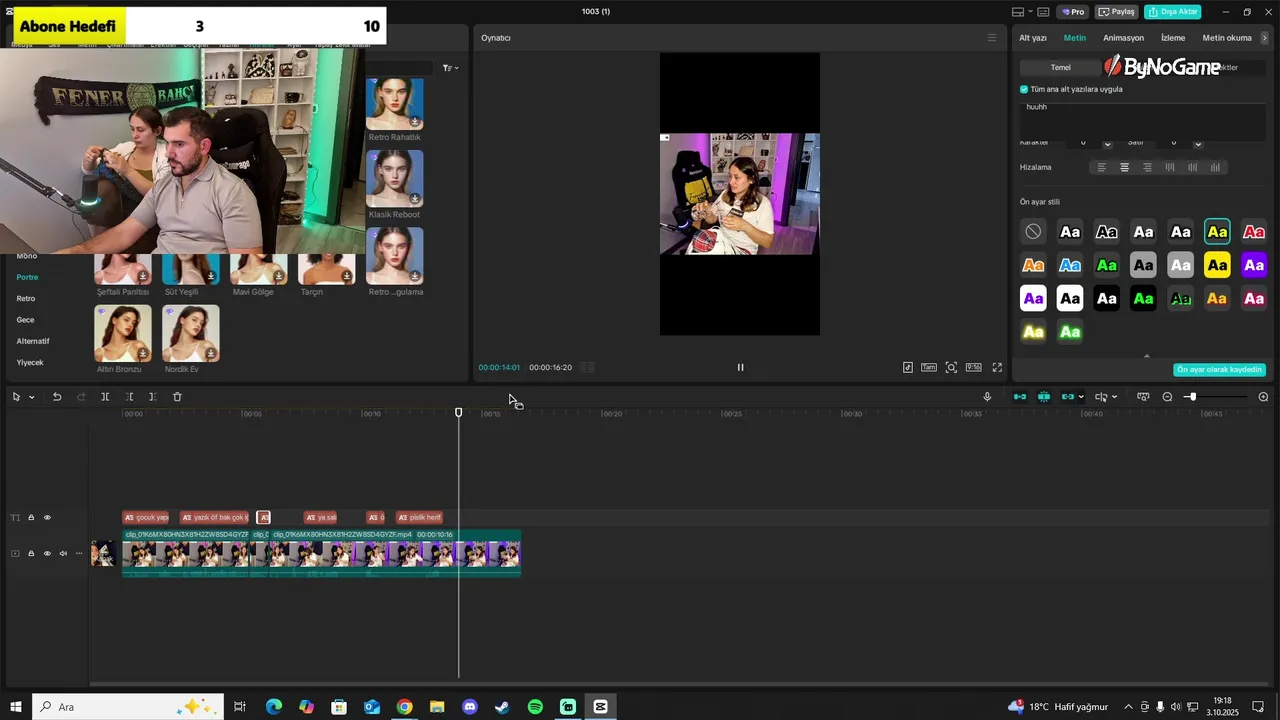Image resolution: width=1280 pixels, height=720 pixels.
Task: Switch to the Animasyon tab
Action: coord(1123,38)
